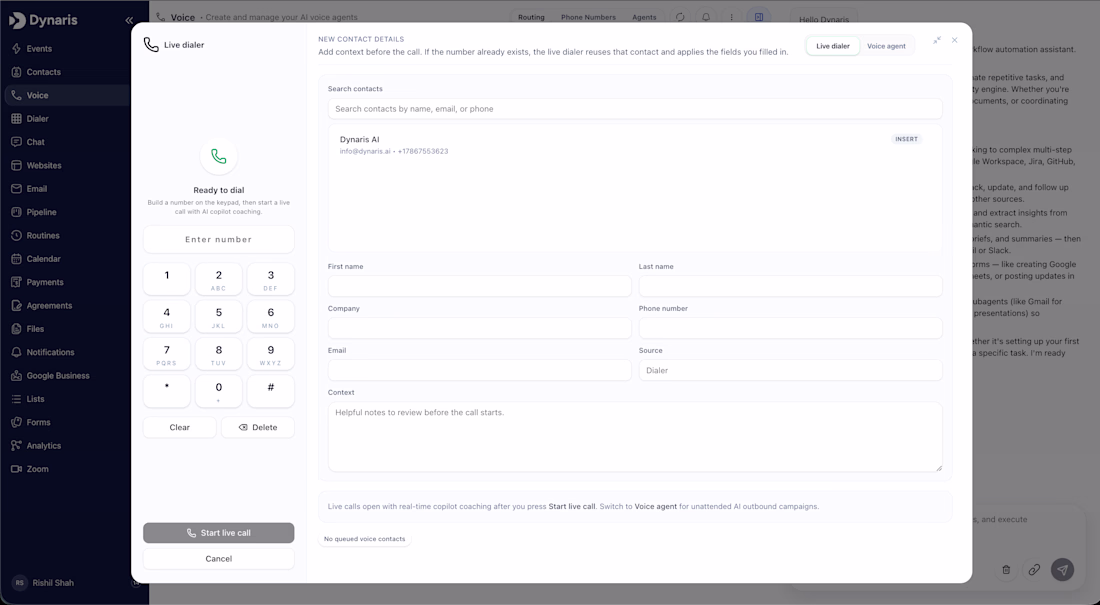Image resolution: width=1100 pixels, height=605 pixels.
Task: Click the green phone Ready to dial icon
Action: coord(219,157)
